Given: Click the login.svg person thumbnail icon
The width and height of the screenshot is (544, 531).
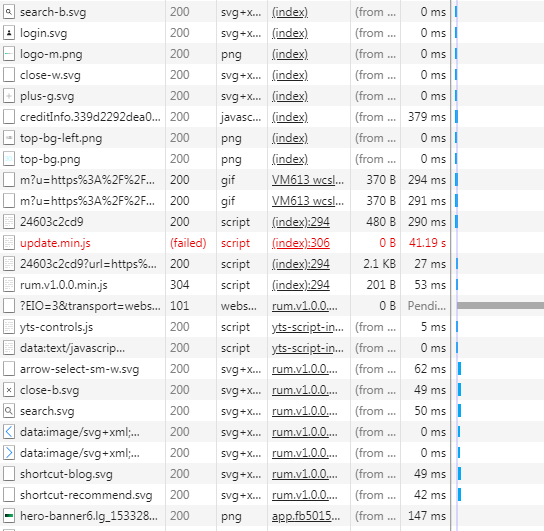Looking at the screenshot, I should click(9, 33).
